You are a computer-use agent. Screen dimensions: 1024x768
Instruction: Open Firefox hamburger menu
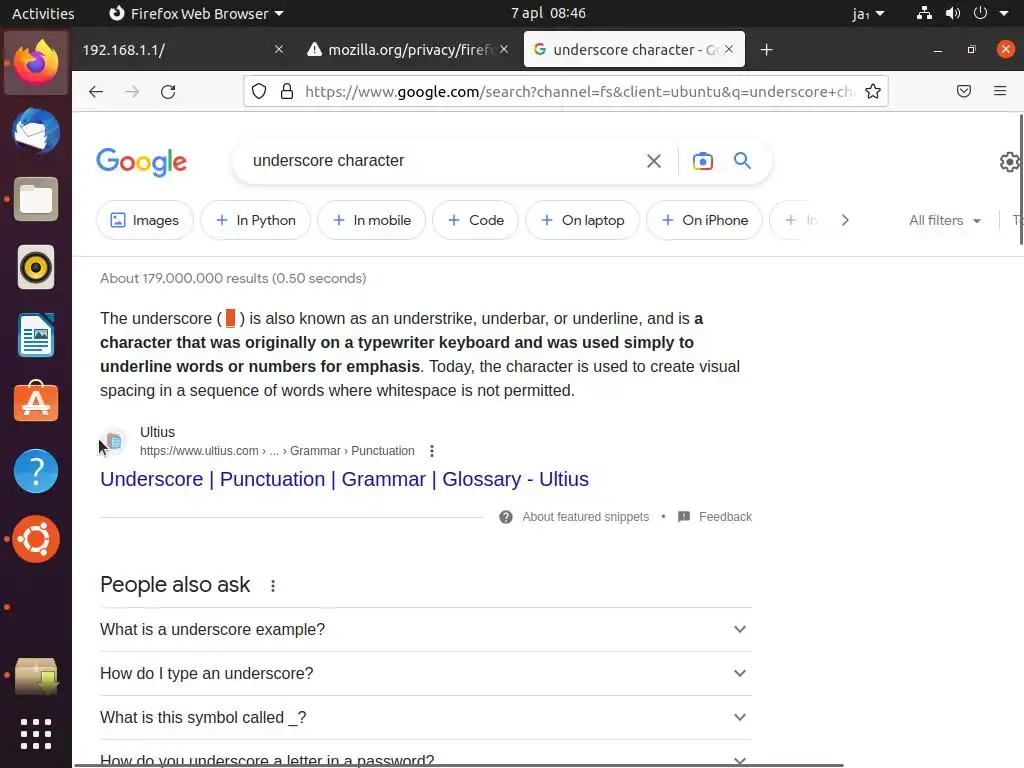point(1000,91)
